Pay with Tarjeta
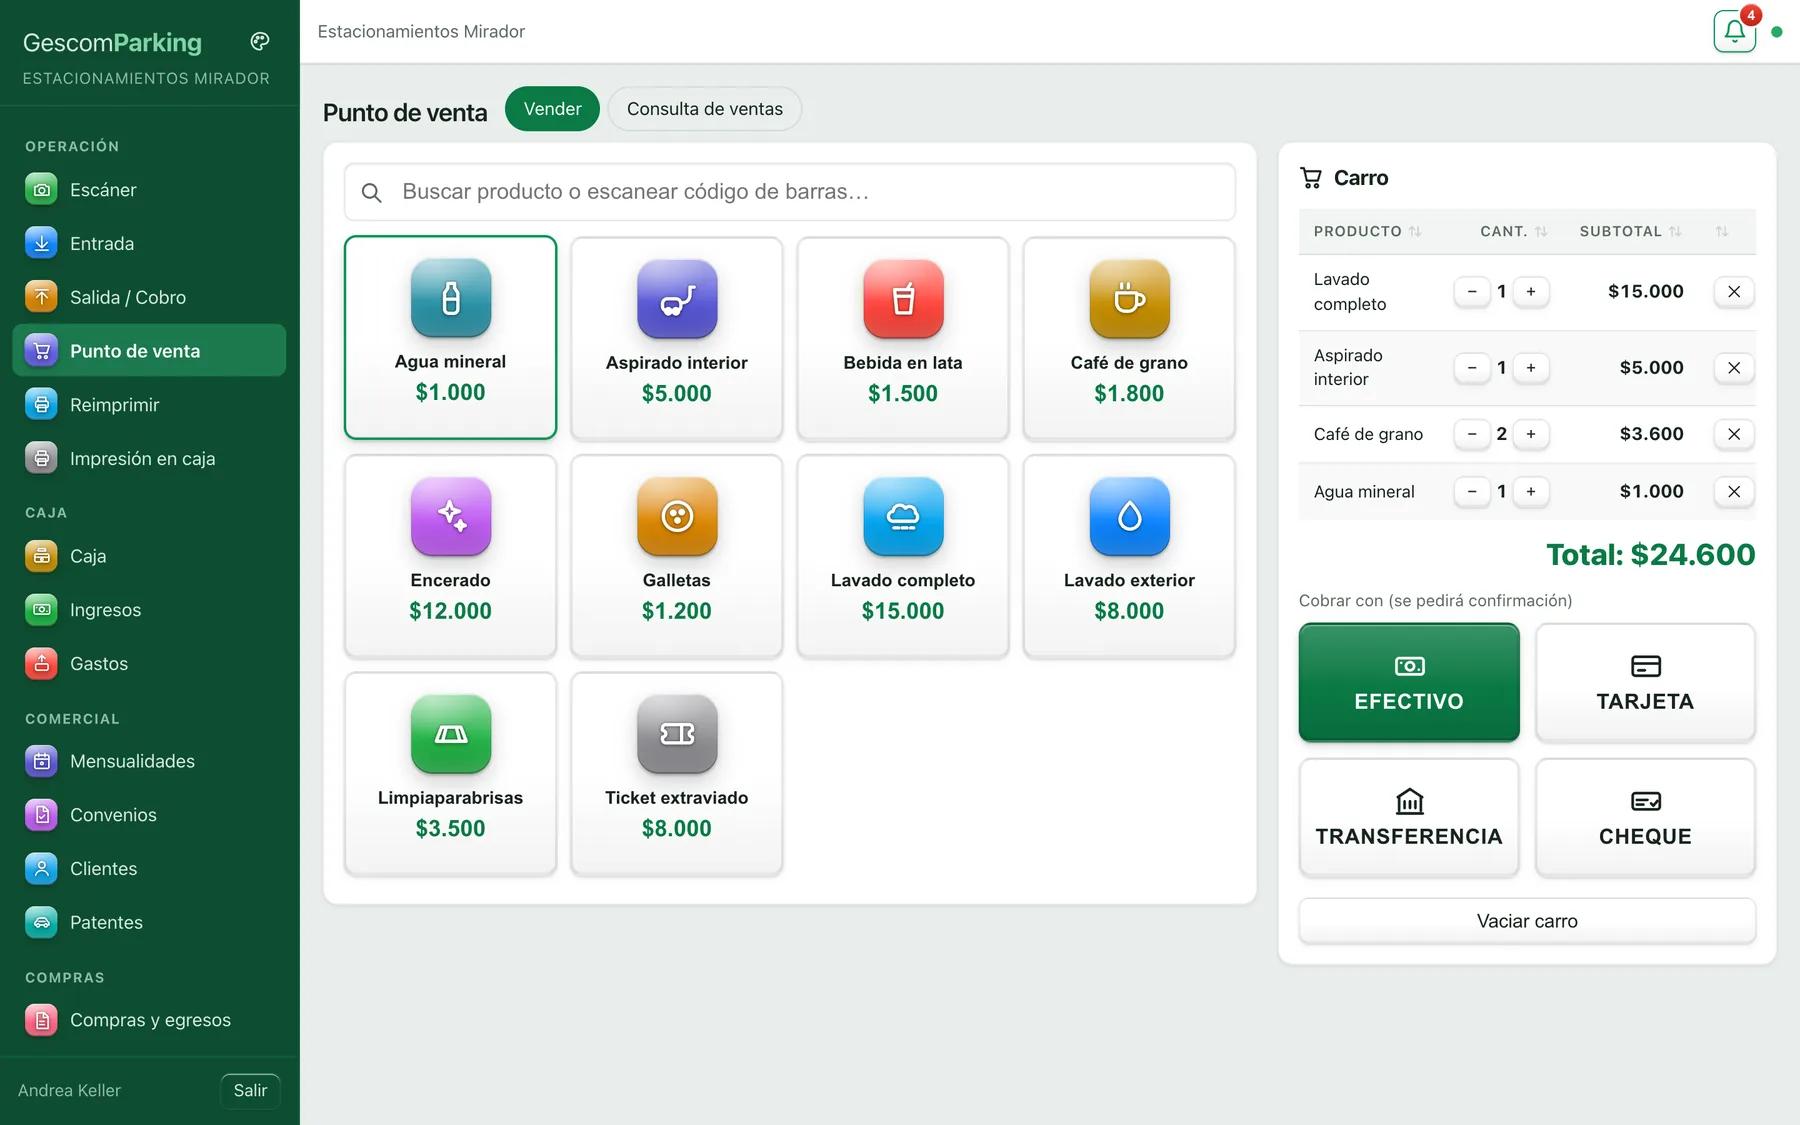This screenshot has height=1125, width=1800. pos(1645,683)
